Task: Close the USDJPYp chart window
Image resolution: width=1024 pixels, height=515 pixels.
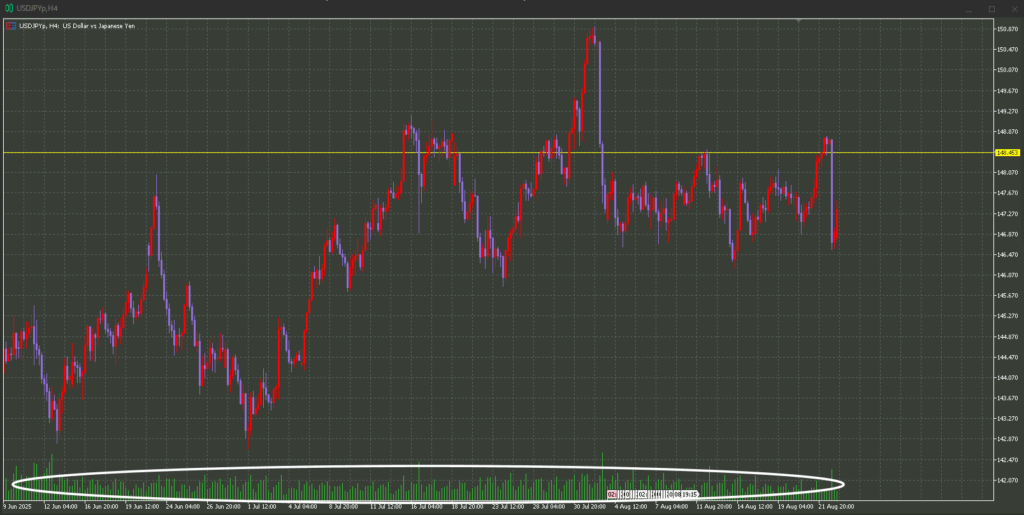Action: point(1012,8)
